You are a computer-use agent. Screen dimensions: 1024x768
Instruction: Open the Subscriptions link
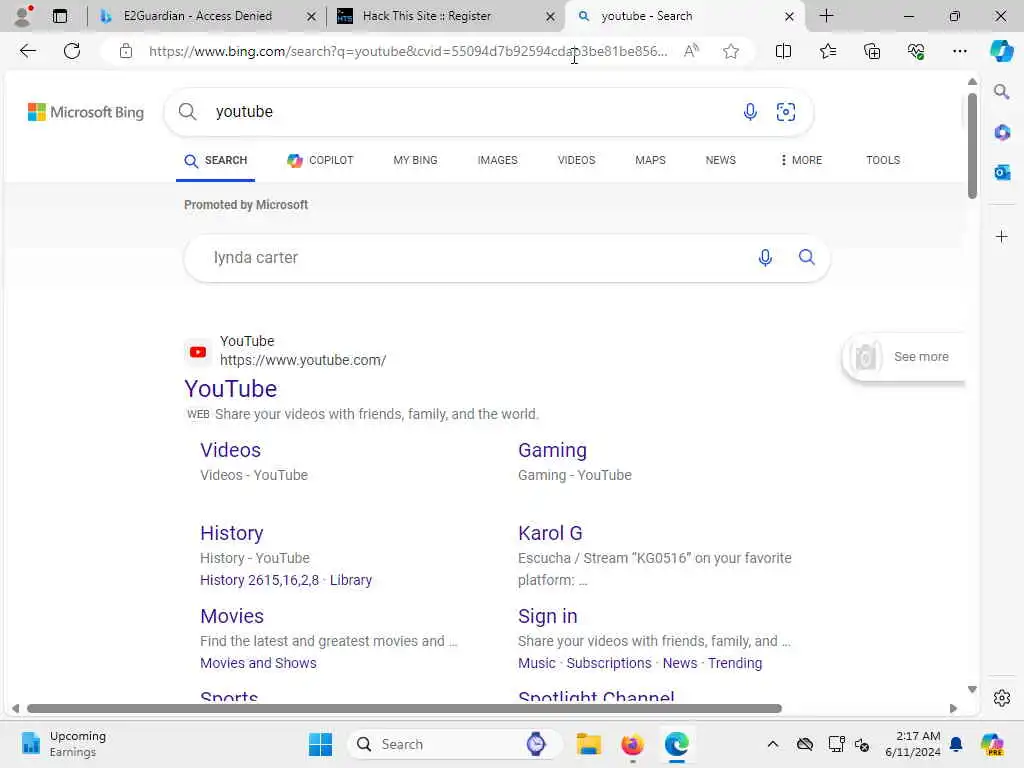(609, 663)
